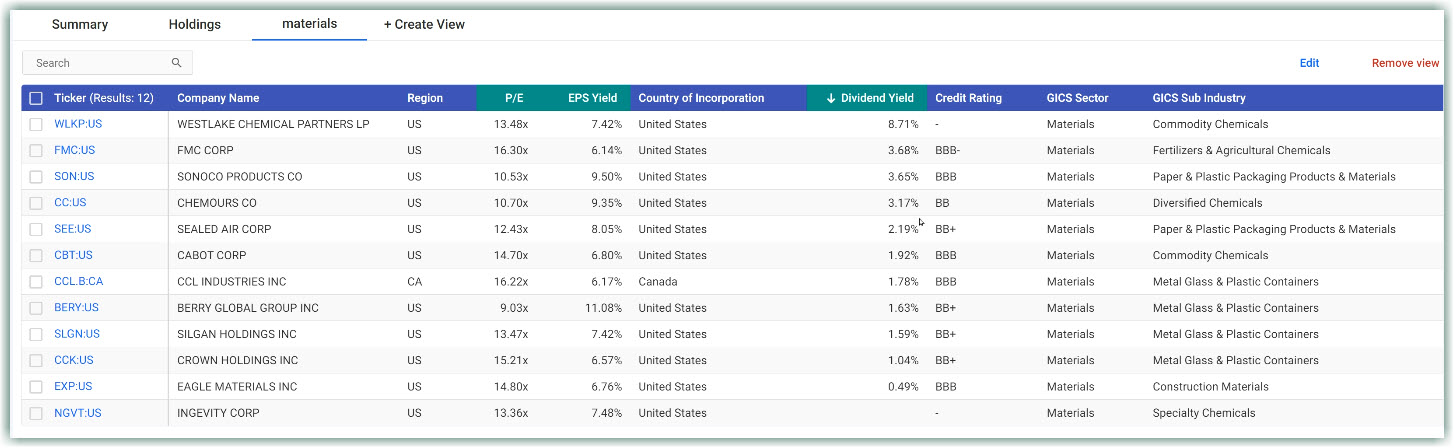Click the 11.08% EPS yield value
The width and height of the screenshot is (1454, 448).
[604, 308]
